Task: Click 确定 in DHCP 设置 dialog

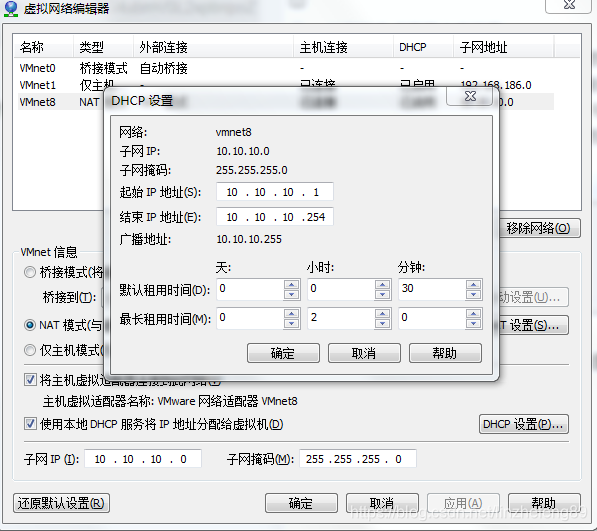Action: pos(283,353)
